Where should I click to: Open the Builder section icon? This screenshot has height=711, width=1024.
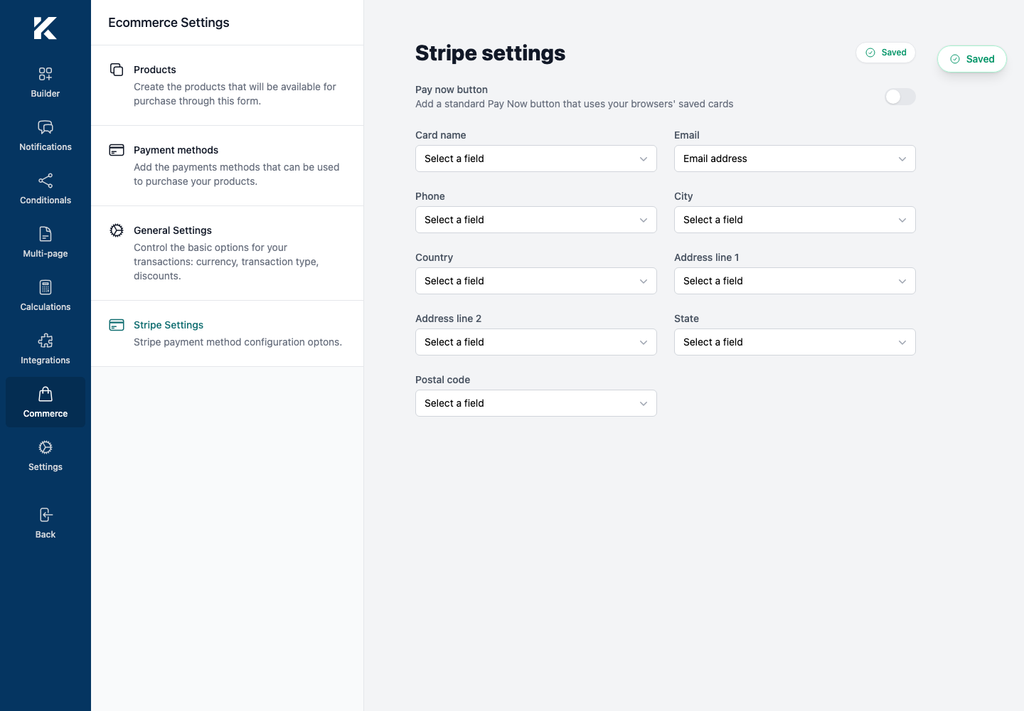pyautogui.click(x=45, y=74)
